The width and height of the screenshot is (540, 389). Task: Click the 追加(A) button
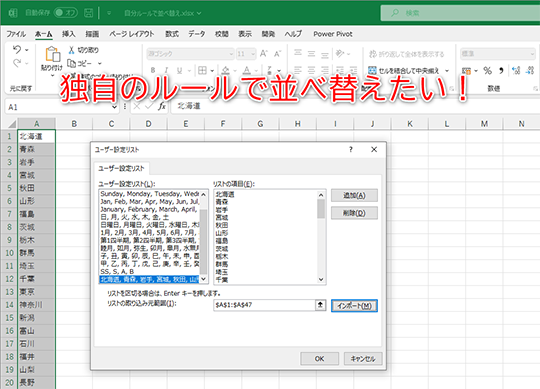coord(354,196)
